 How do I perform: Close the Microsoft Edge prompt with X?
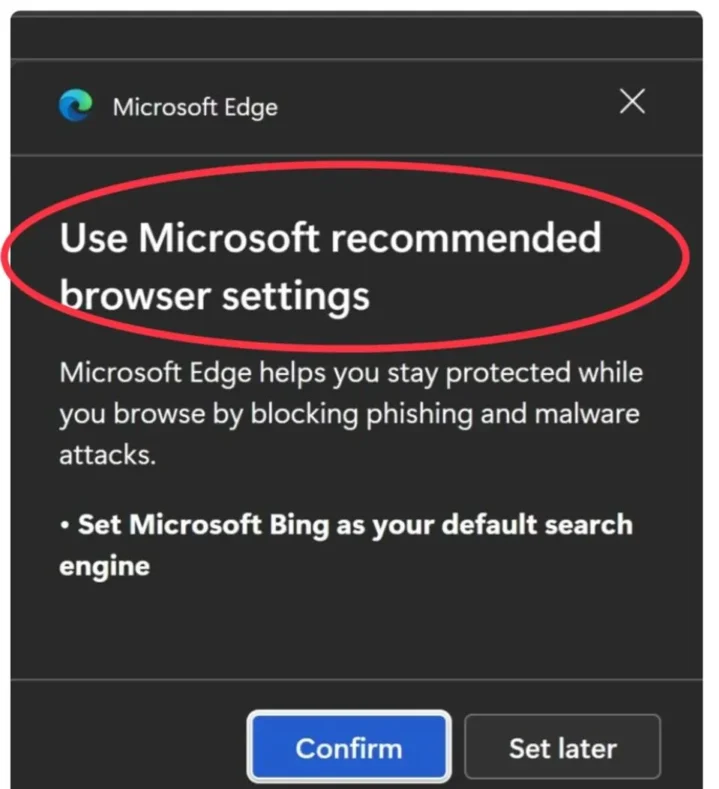point(632,102)
